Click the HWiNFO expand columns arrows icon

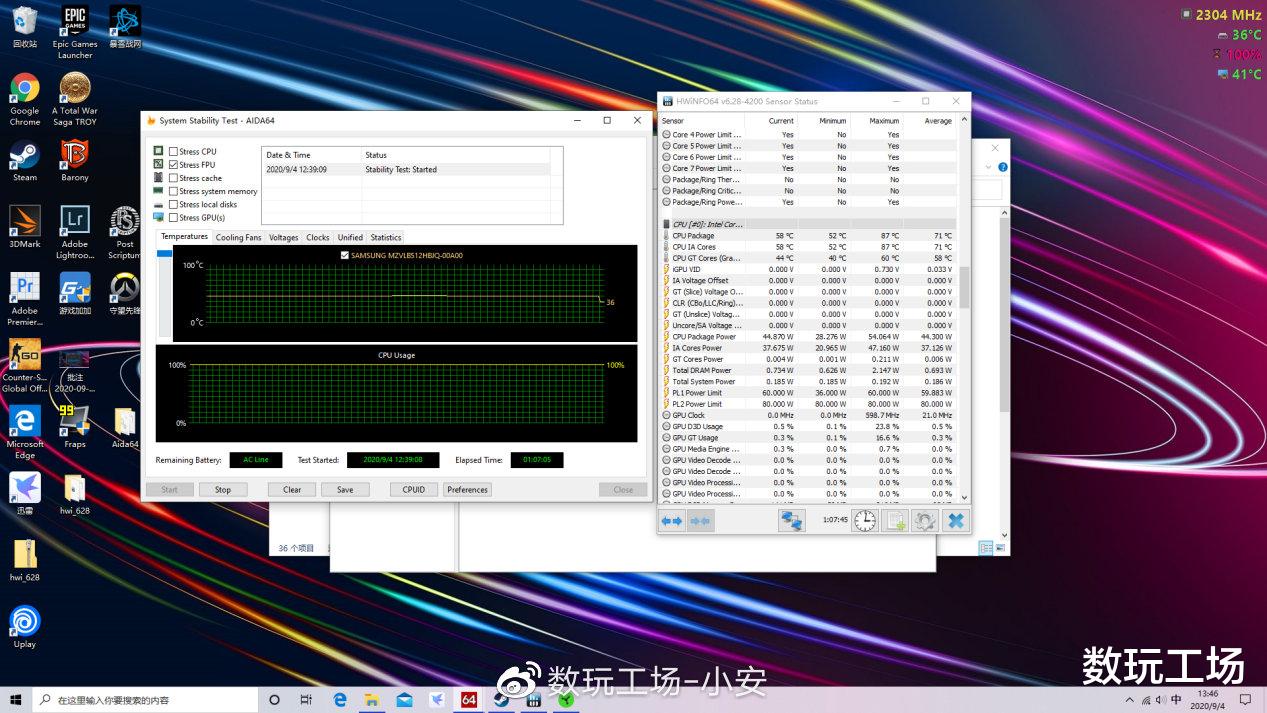(x=671, y=521)
